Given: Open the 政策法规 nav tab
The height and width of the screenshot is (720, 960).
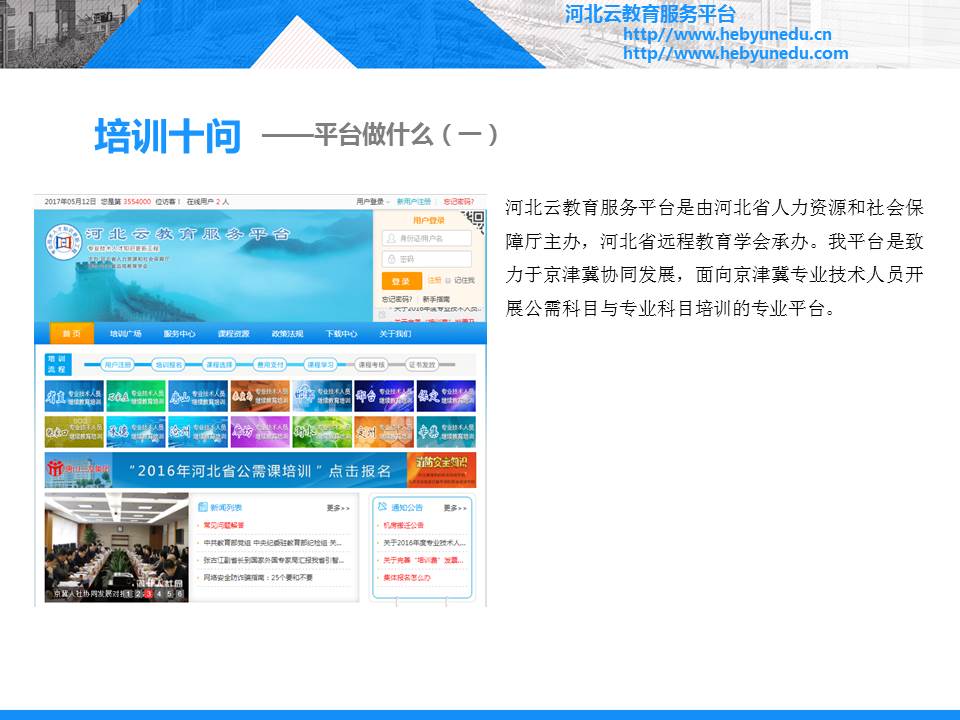Looking at the screenshot, I should [287, 334].
